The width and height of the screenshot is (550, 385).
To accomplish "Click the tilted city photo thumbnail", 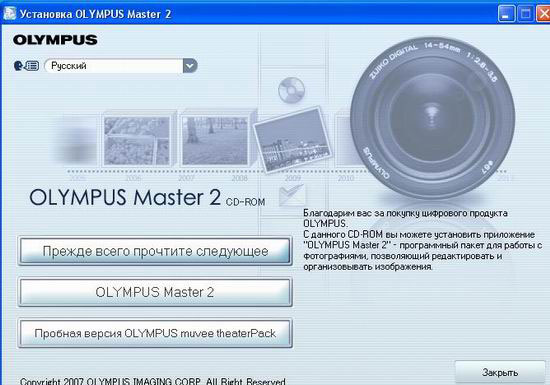I will click(x=292, y=139).
